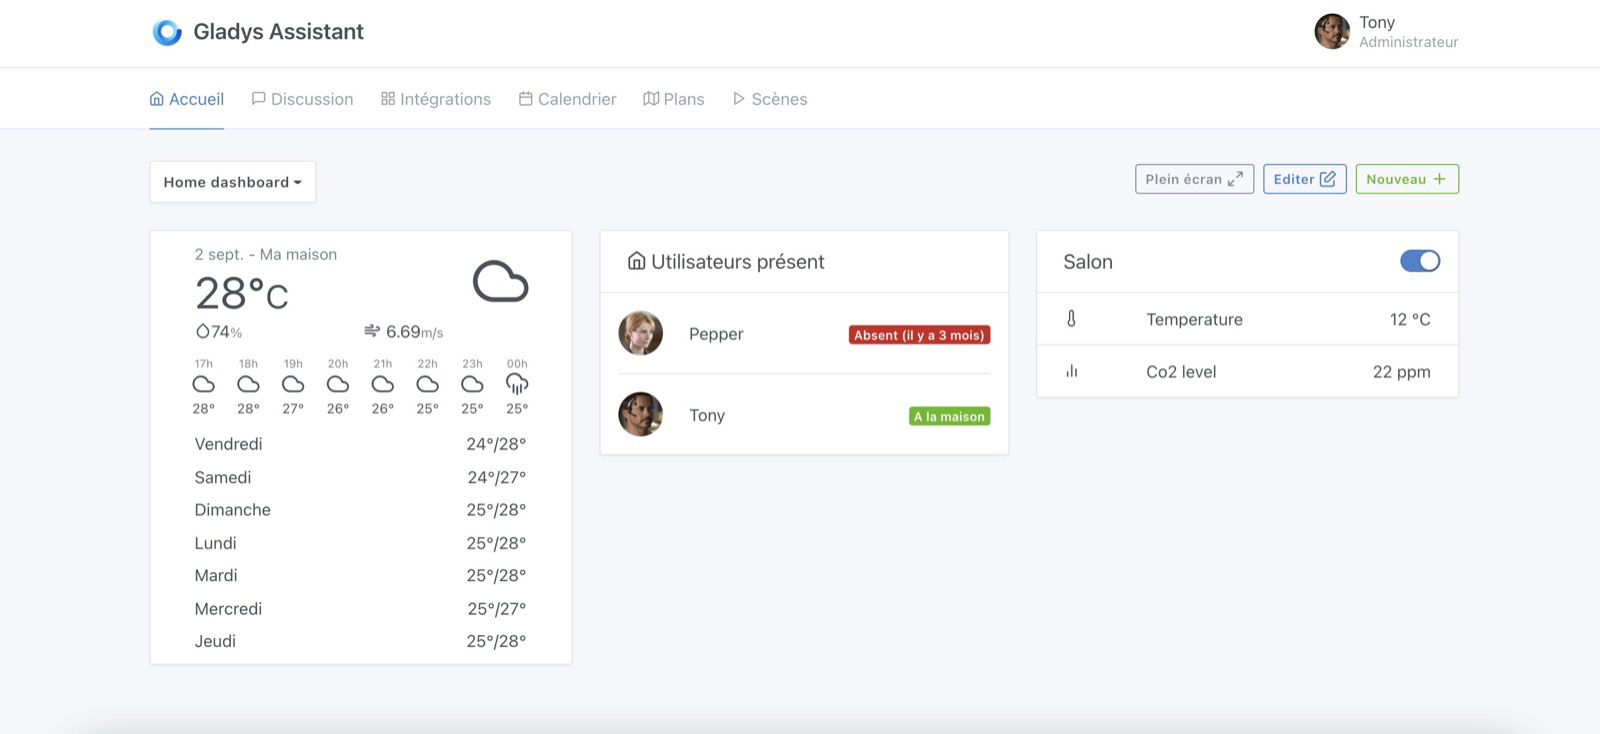This screenshot has width=1600, height=734.
Task: Switch to the Intégrations tab
Action: point(436,99)
